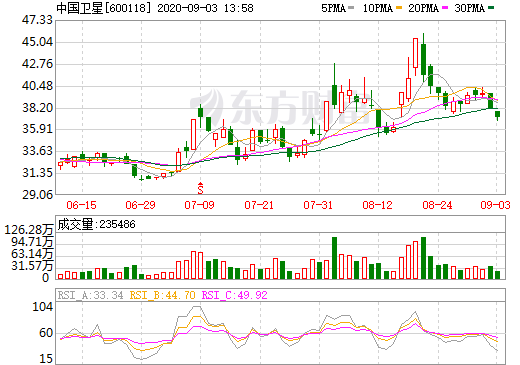Click the 06-29 date label
Viewport: 520px width, 365px height.
(140, 205)
